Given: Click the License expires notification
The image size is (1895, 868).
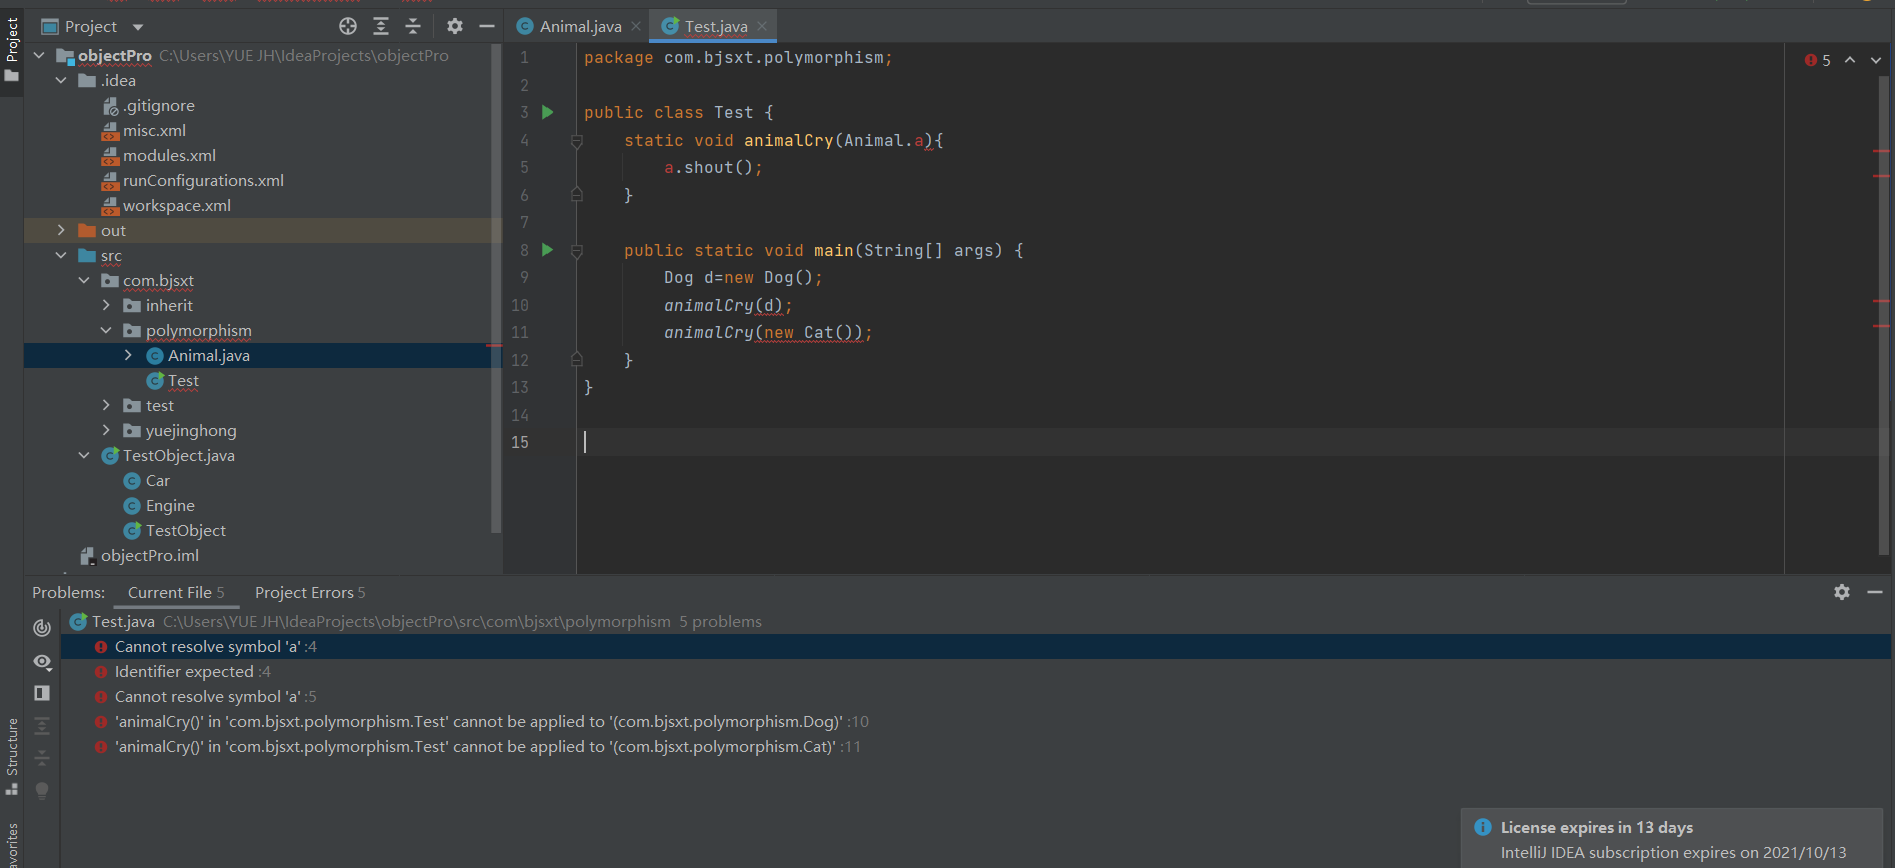Looking at the screenshot, I should pos(1672,838).
